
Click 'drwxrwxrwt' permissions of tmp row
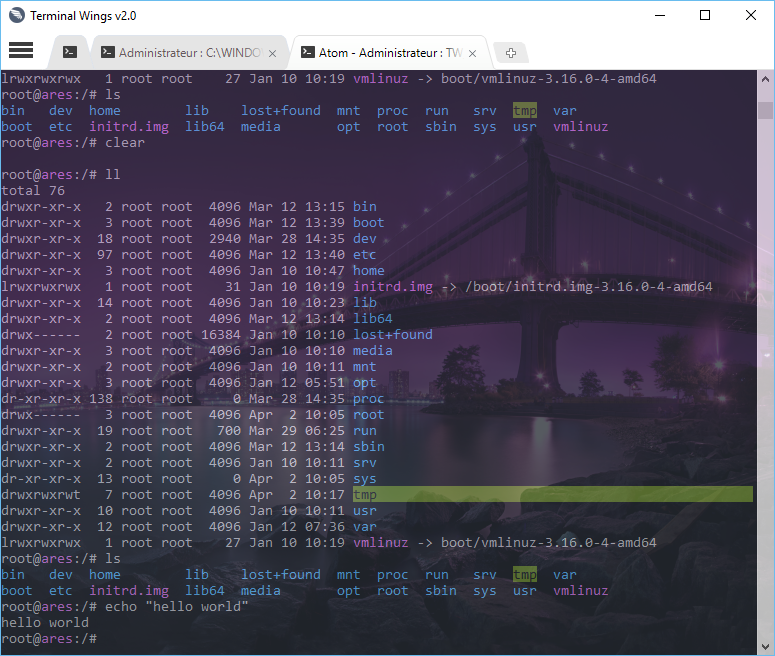click(41, 495)
